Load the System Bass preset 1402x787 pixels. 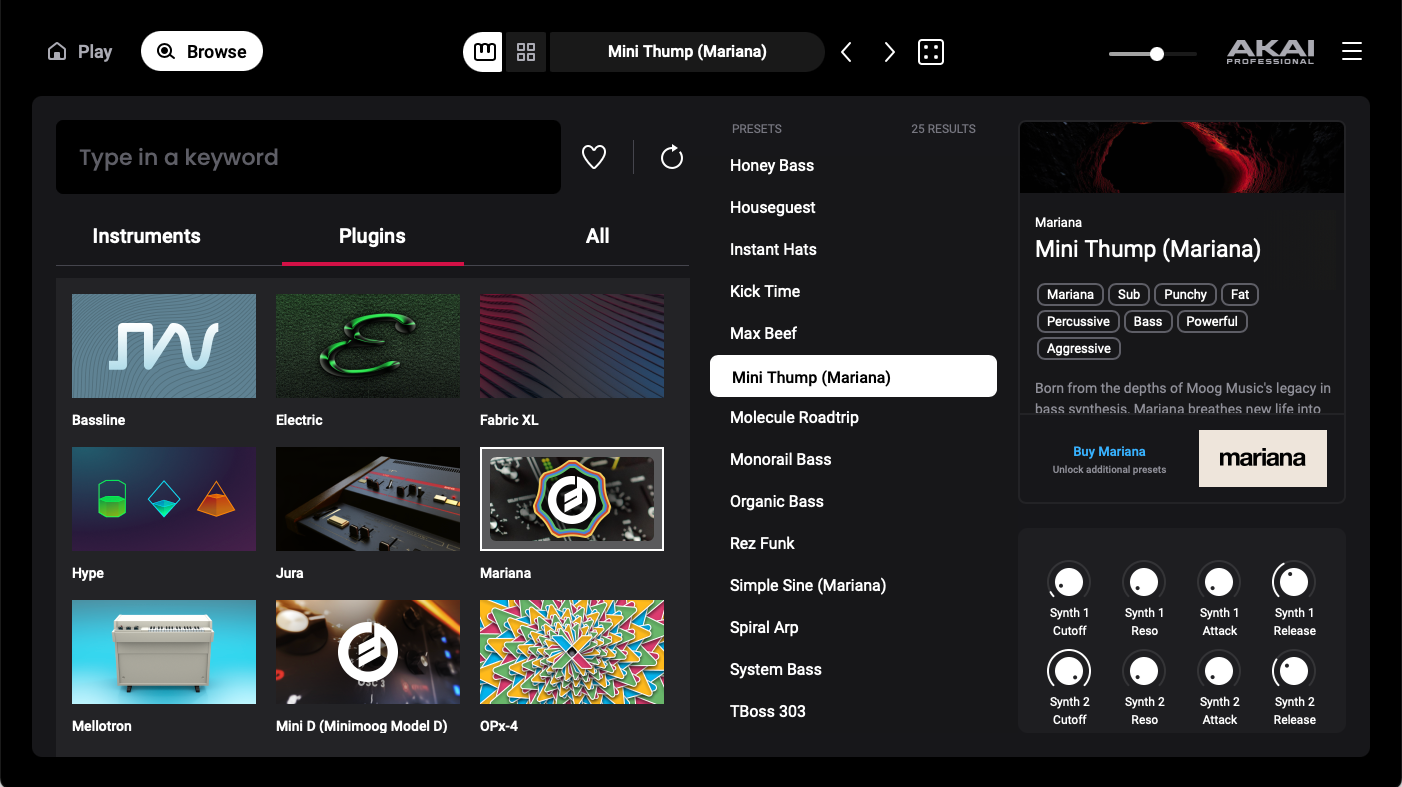(776, 669)
